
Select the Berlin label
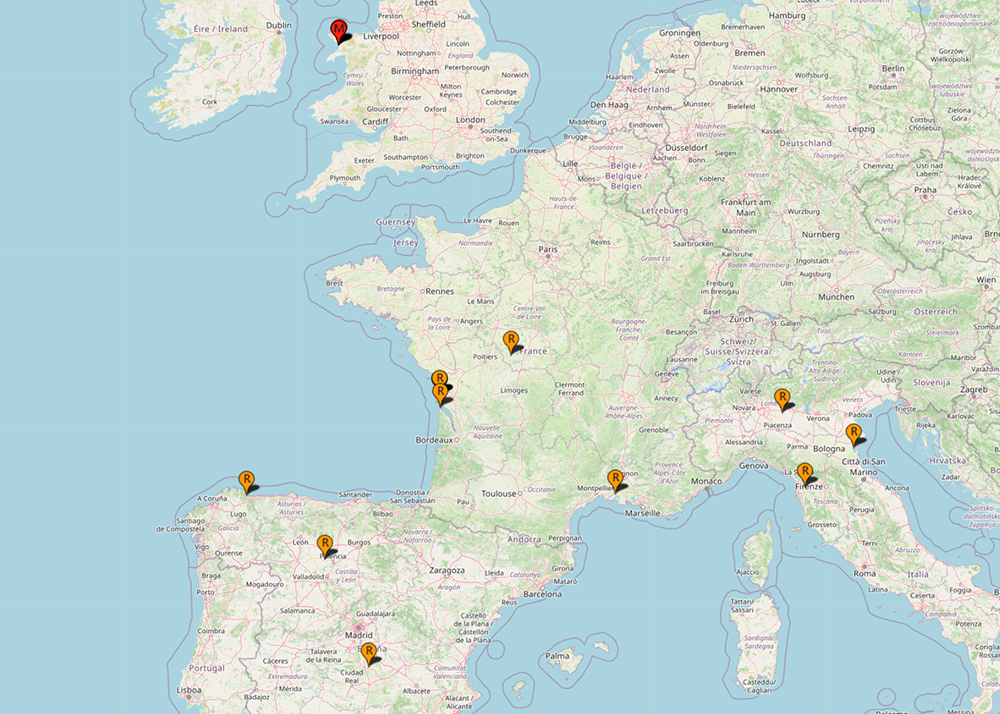[x=893, y=68]
